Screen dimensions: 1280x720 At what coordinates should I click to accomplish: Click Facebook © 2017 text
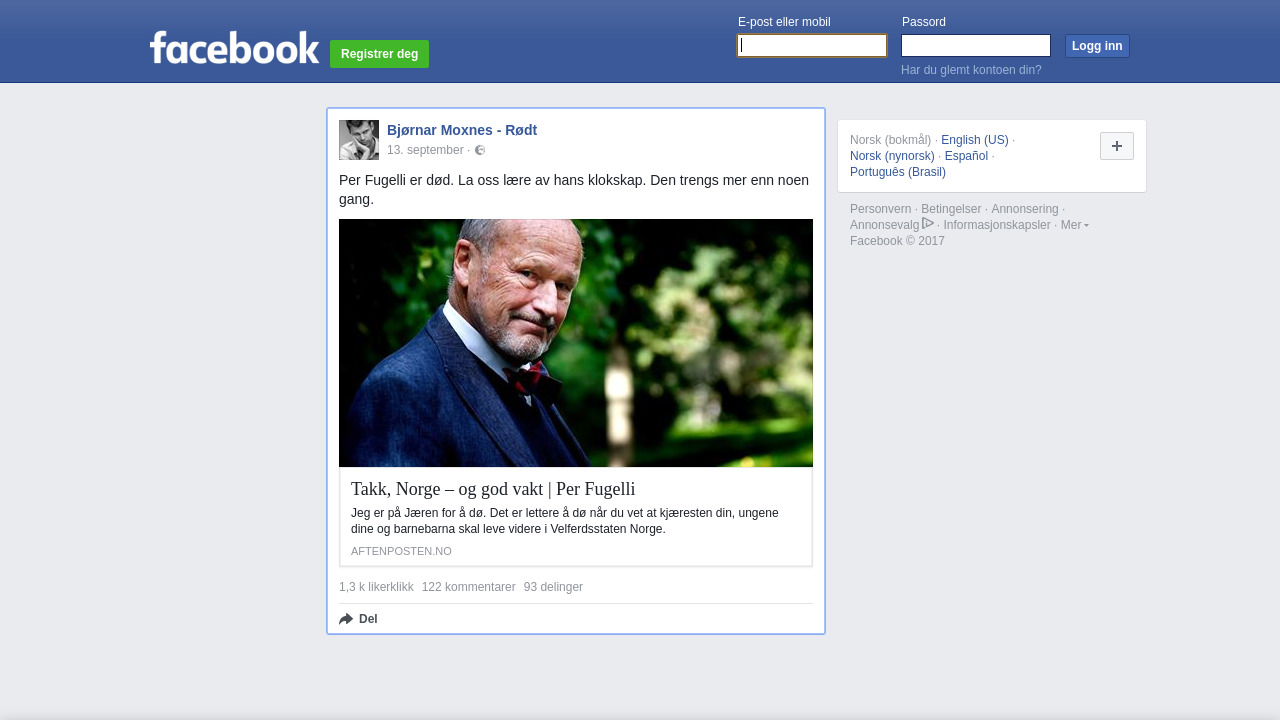click(897, 241)
